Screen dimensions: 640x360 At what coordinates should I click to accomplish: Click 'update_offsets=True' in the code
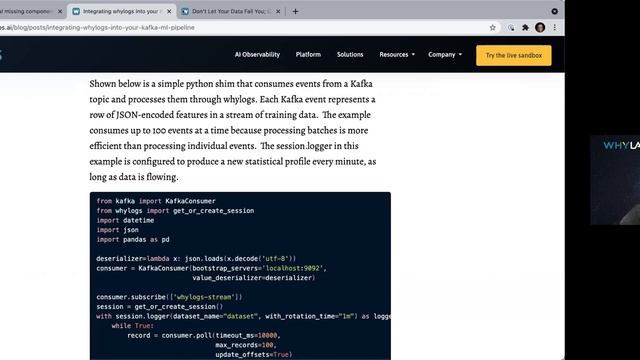click(x=253, y=354)
